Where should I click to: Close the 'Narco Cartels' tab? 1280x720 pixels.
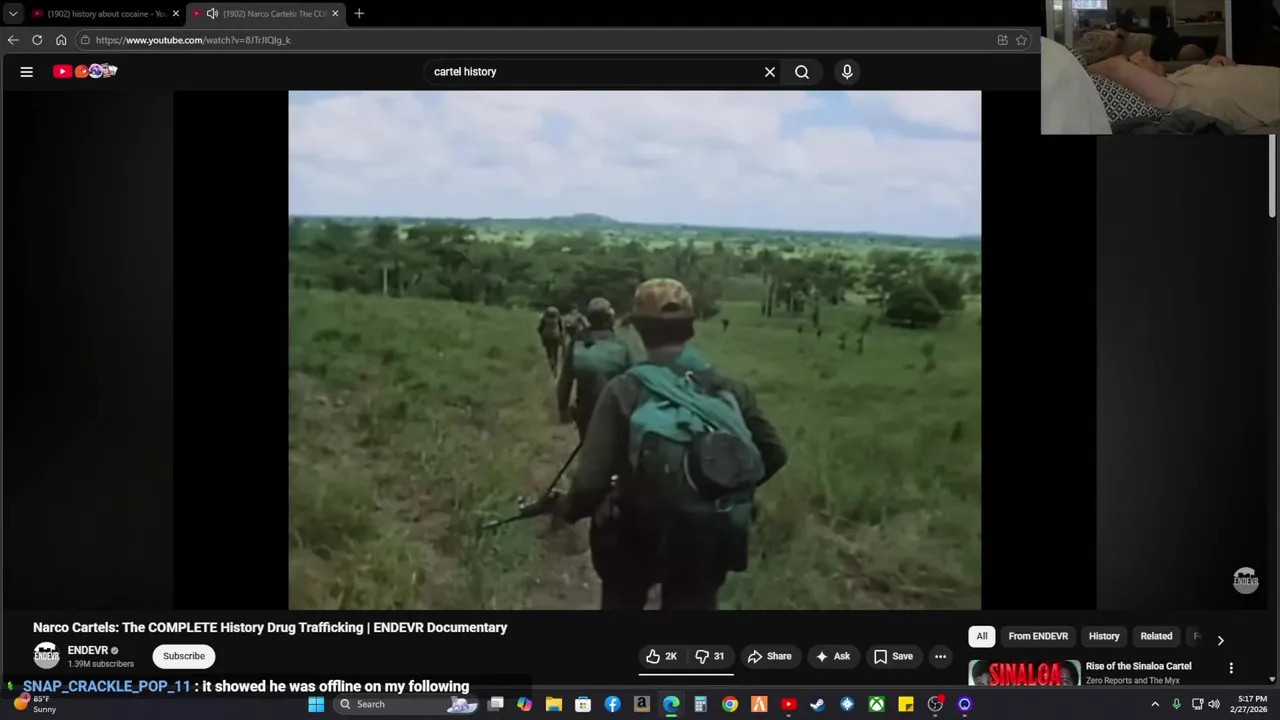coord(335,13)
